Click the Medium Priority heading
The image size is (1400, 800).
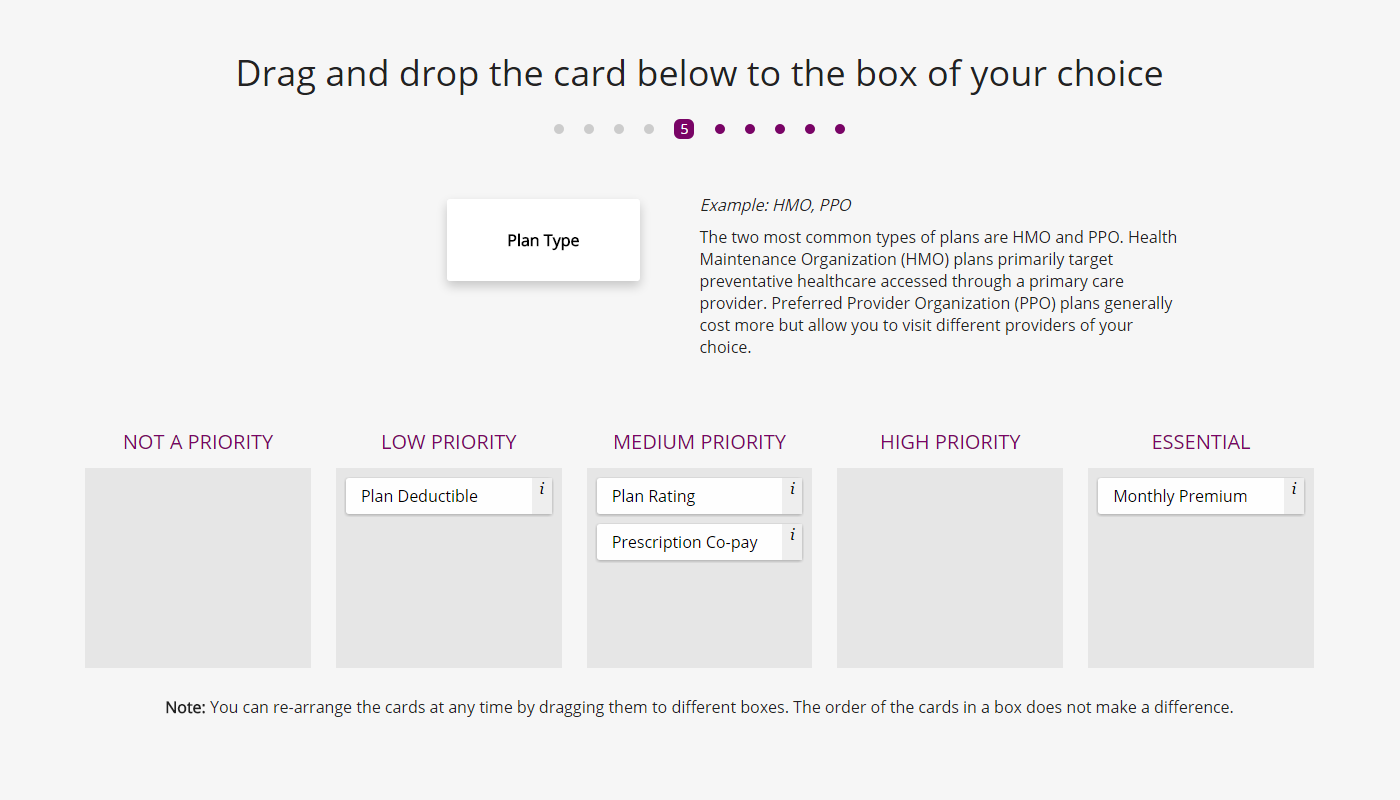(x=700, y=442)
